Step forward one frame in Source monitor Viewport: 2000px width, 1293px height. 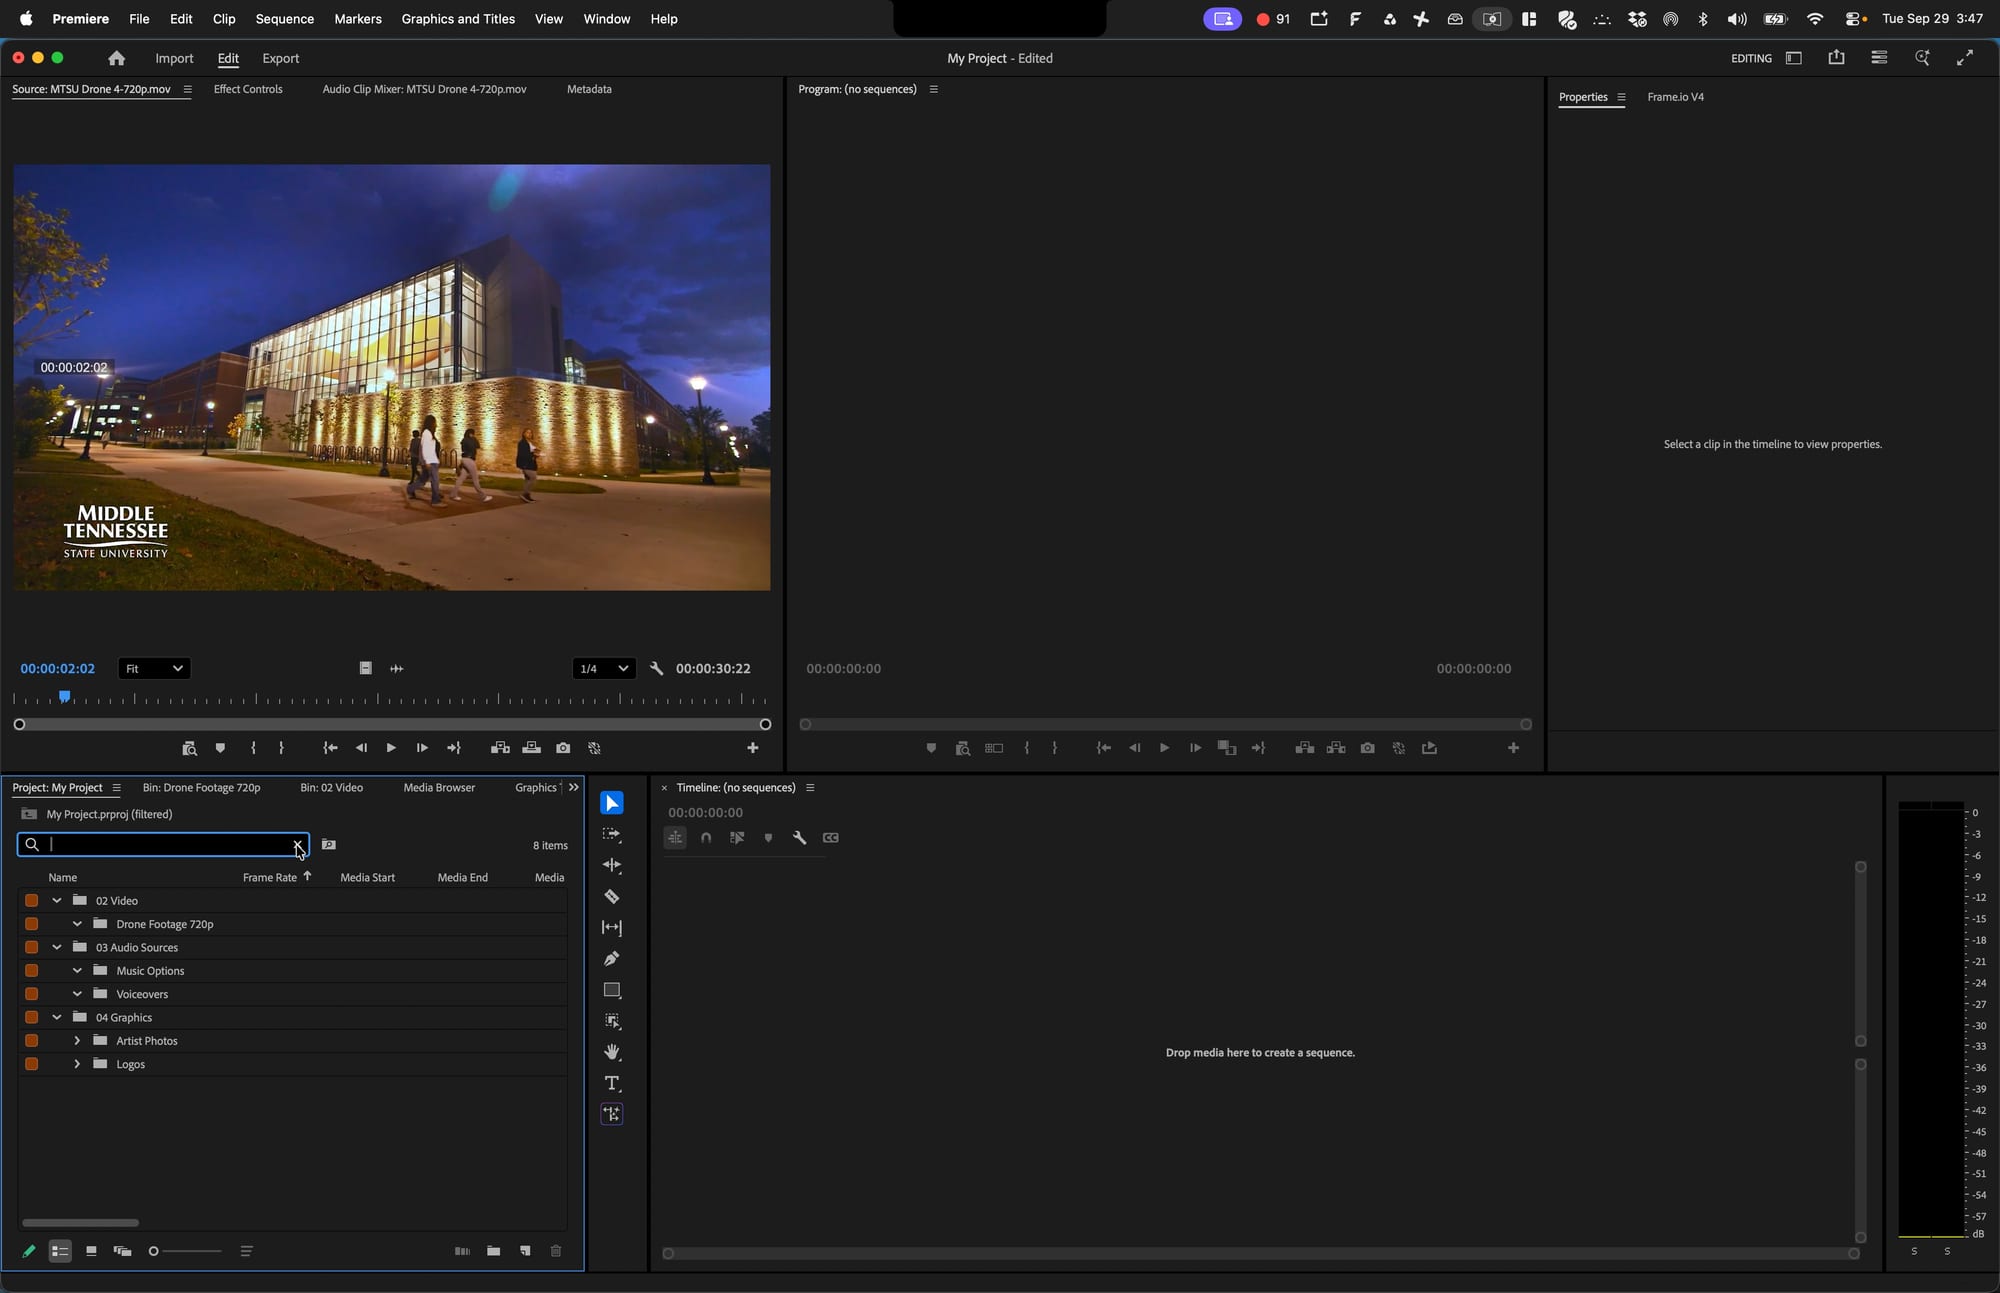coord(422,748)
